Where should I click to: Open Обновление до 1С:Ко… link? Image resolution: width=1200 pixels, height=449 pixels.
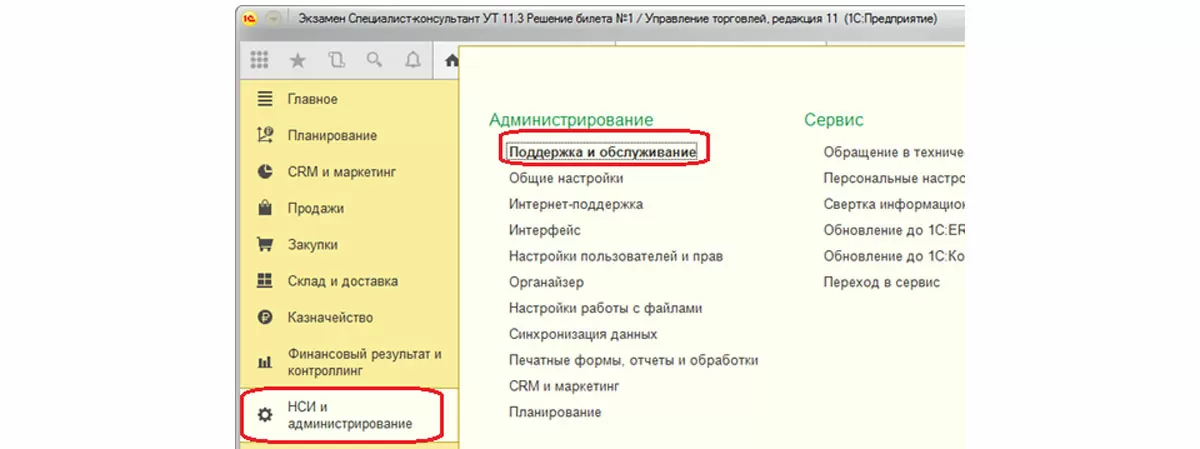pyautogui.click(x=893, y=256)
